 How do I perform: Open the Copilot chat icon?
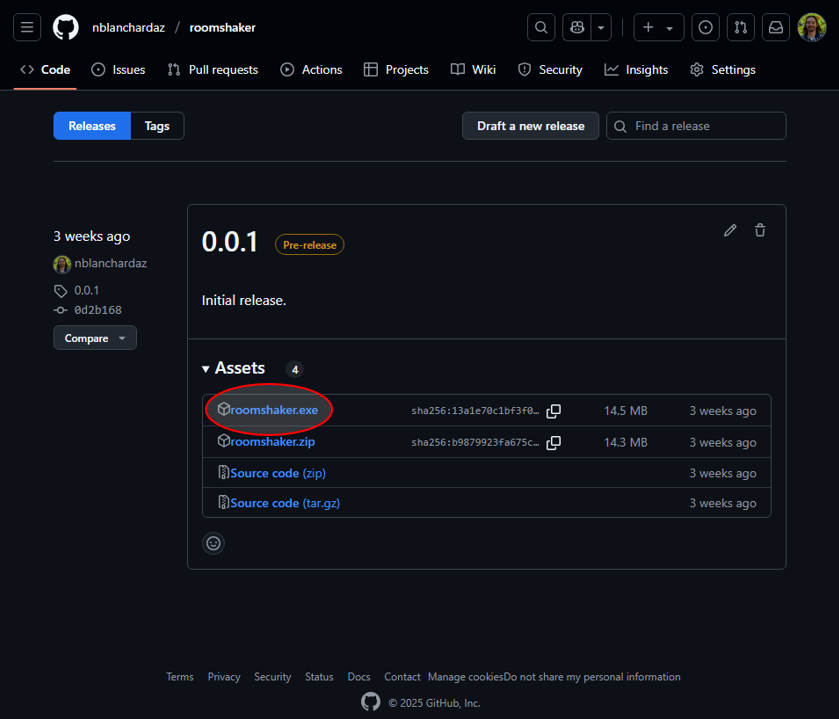tap(577, 27)
